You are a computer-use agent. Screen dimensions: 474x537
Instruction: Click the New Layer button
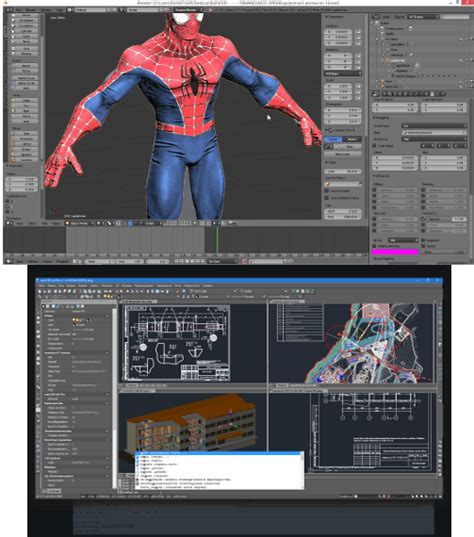(342, 154)
